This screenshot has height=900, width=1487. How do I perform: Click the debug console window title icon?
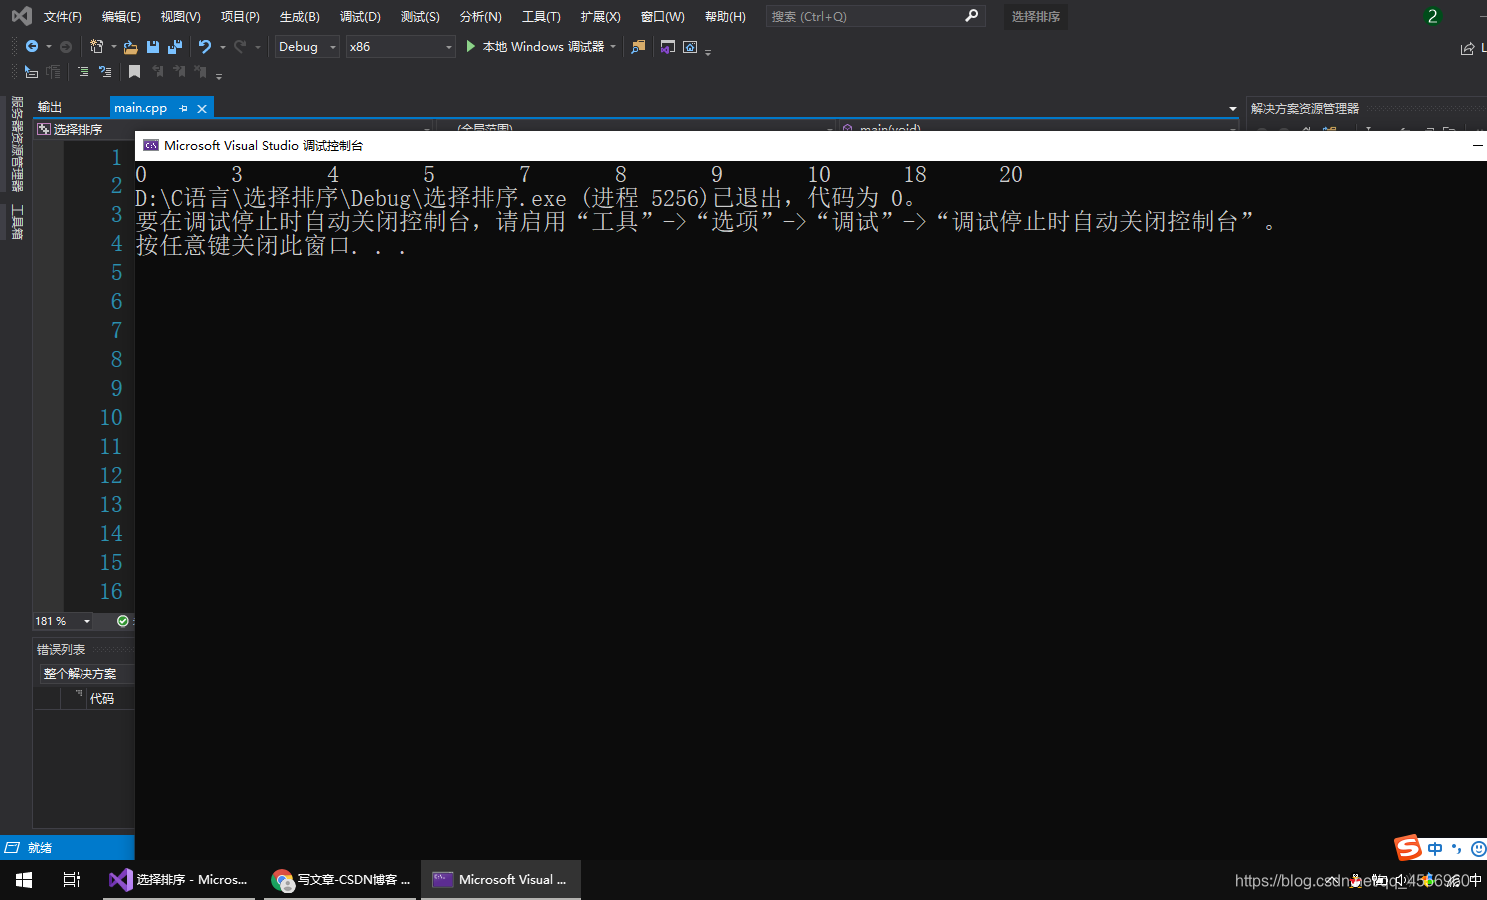point(151,145)
